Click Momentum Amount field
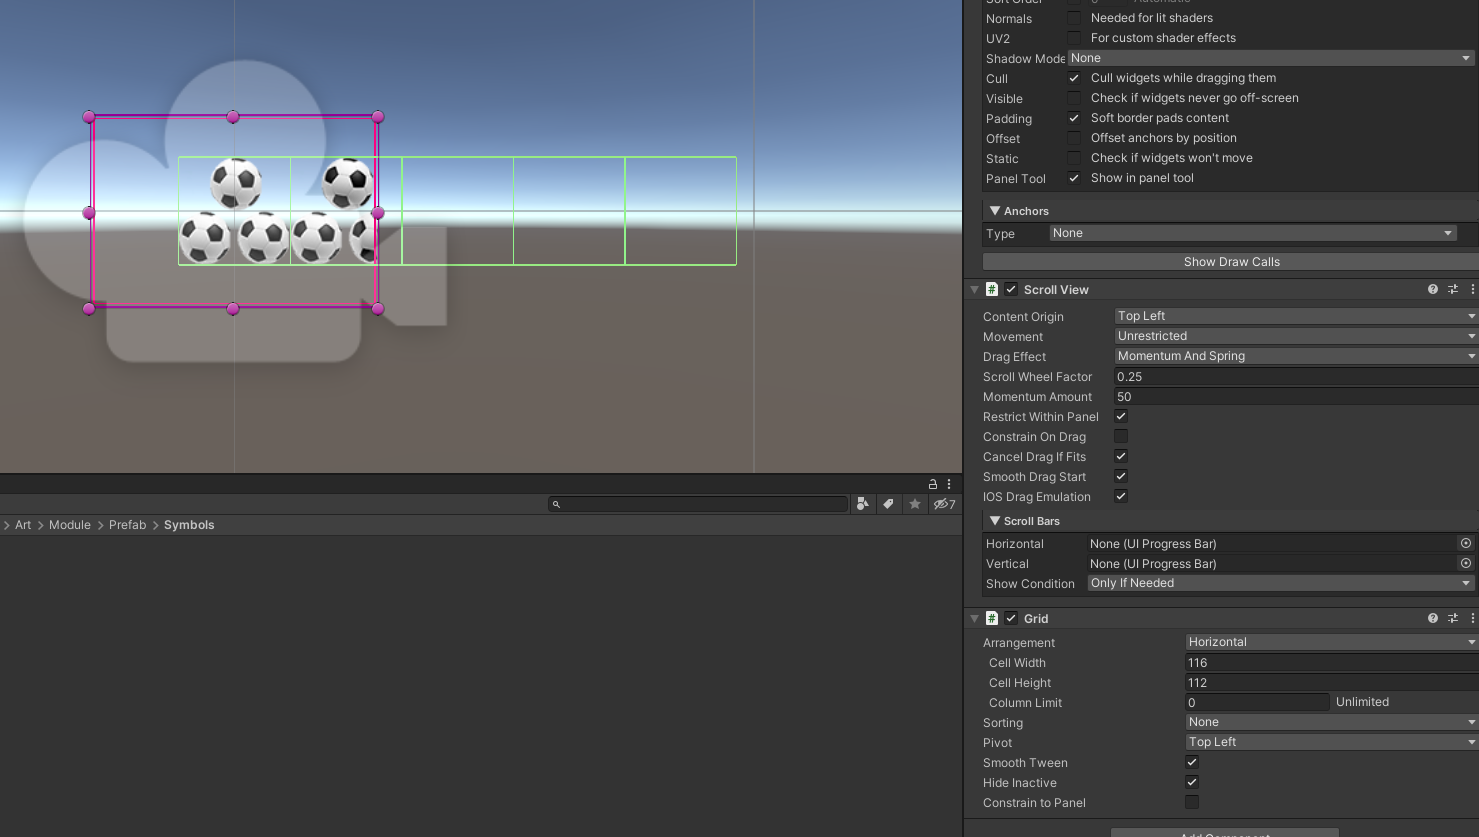The width and height of the screenshot is (1479, 837). [1296, 397]
